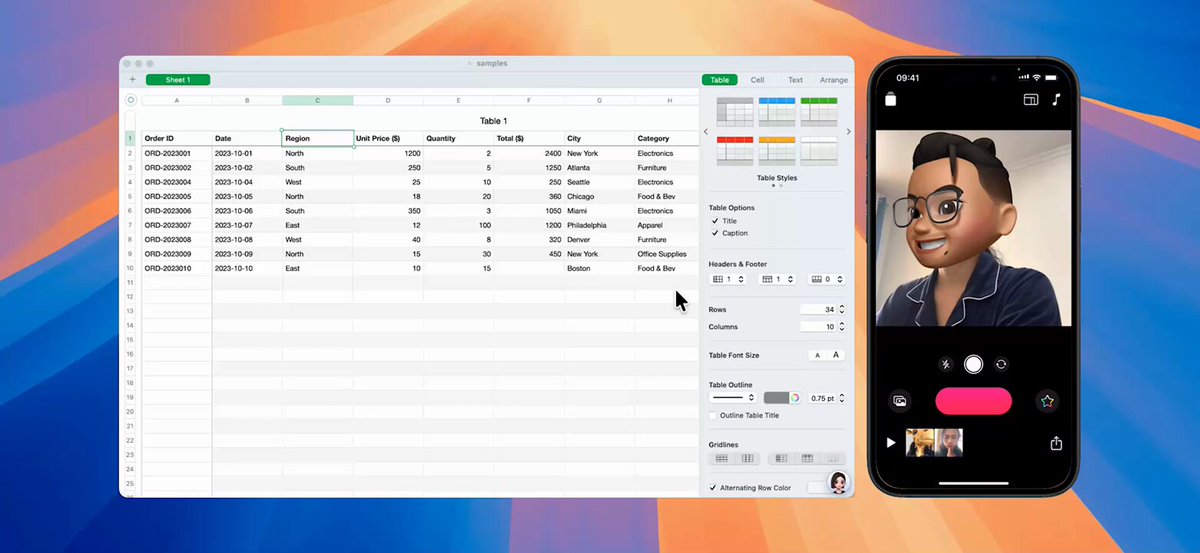Click the table outline color swatch
The width and height of the screenshot is (1200, 553).
tap(776, 398)
